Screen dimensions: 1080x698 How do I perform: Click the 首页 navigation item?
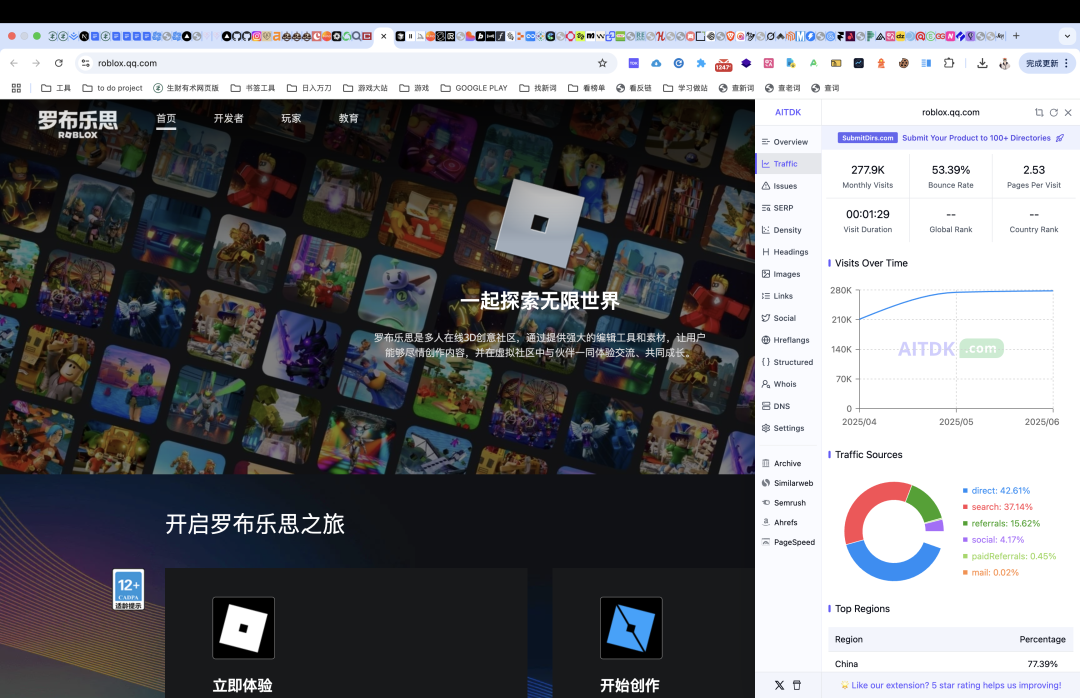click(x=166, y=119)
